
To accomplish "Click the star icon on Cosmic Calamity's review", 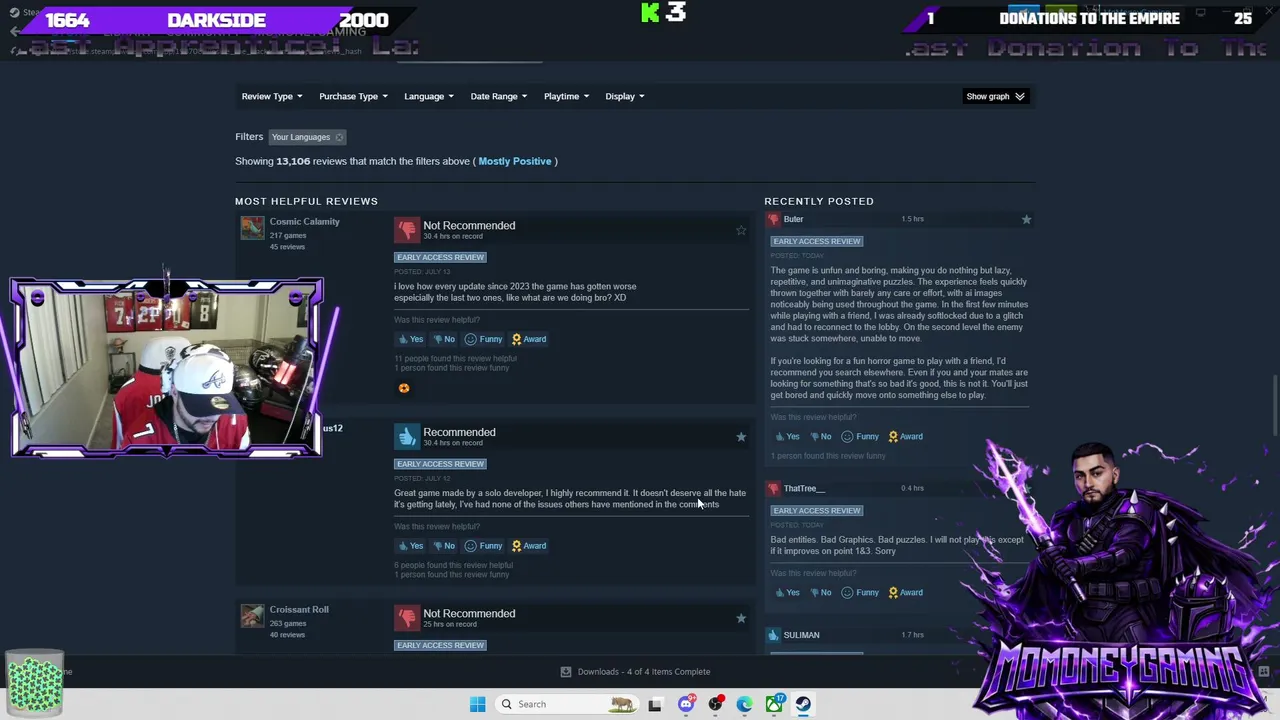I will pos(741,230).
